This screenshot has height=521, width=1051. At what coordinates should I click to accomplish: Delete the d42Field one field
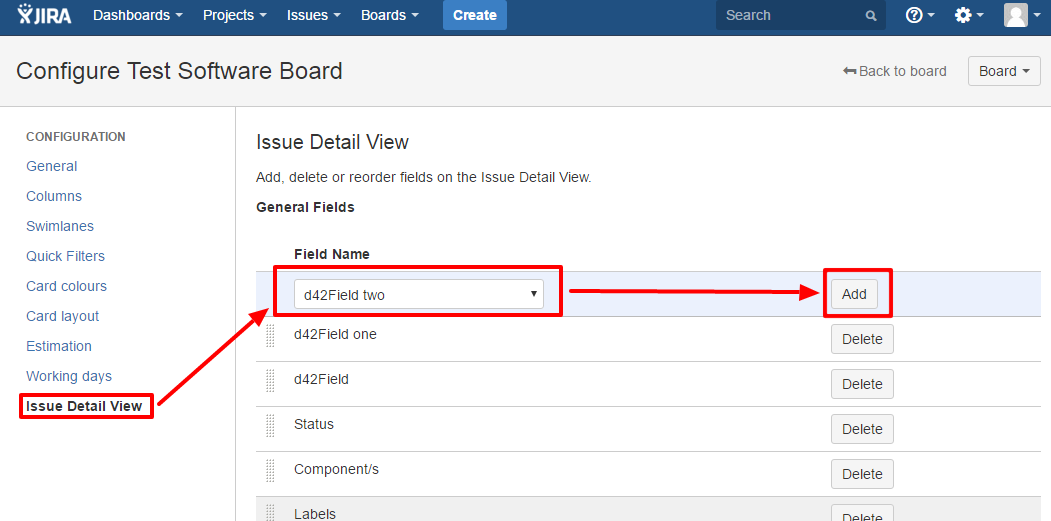(x=862, y=339)
